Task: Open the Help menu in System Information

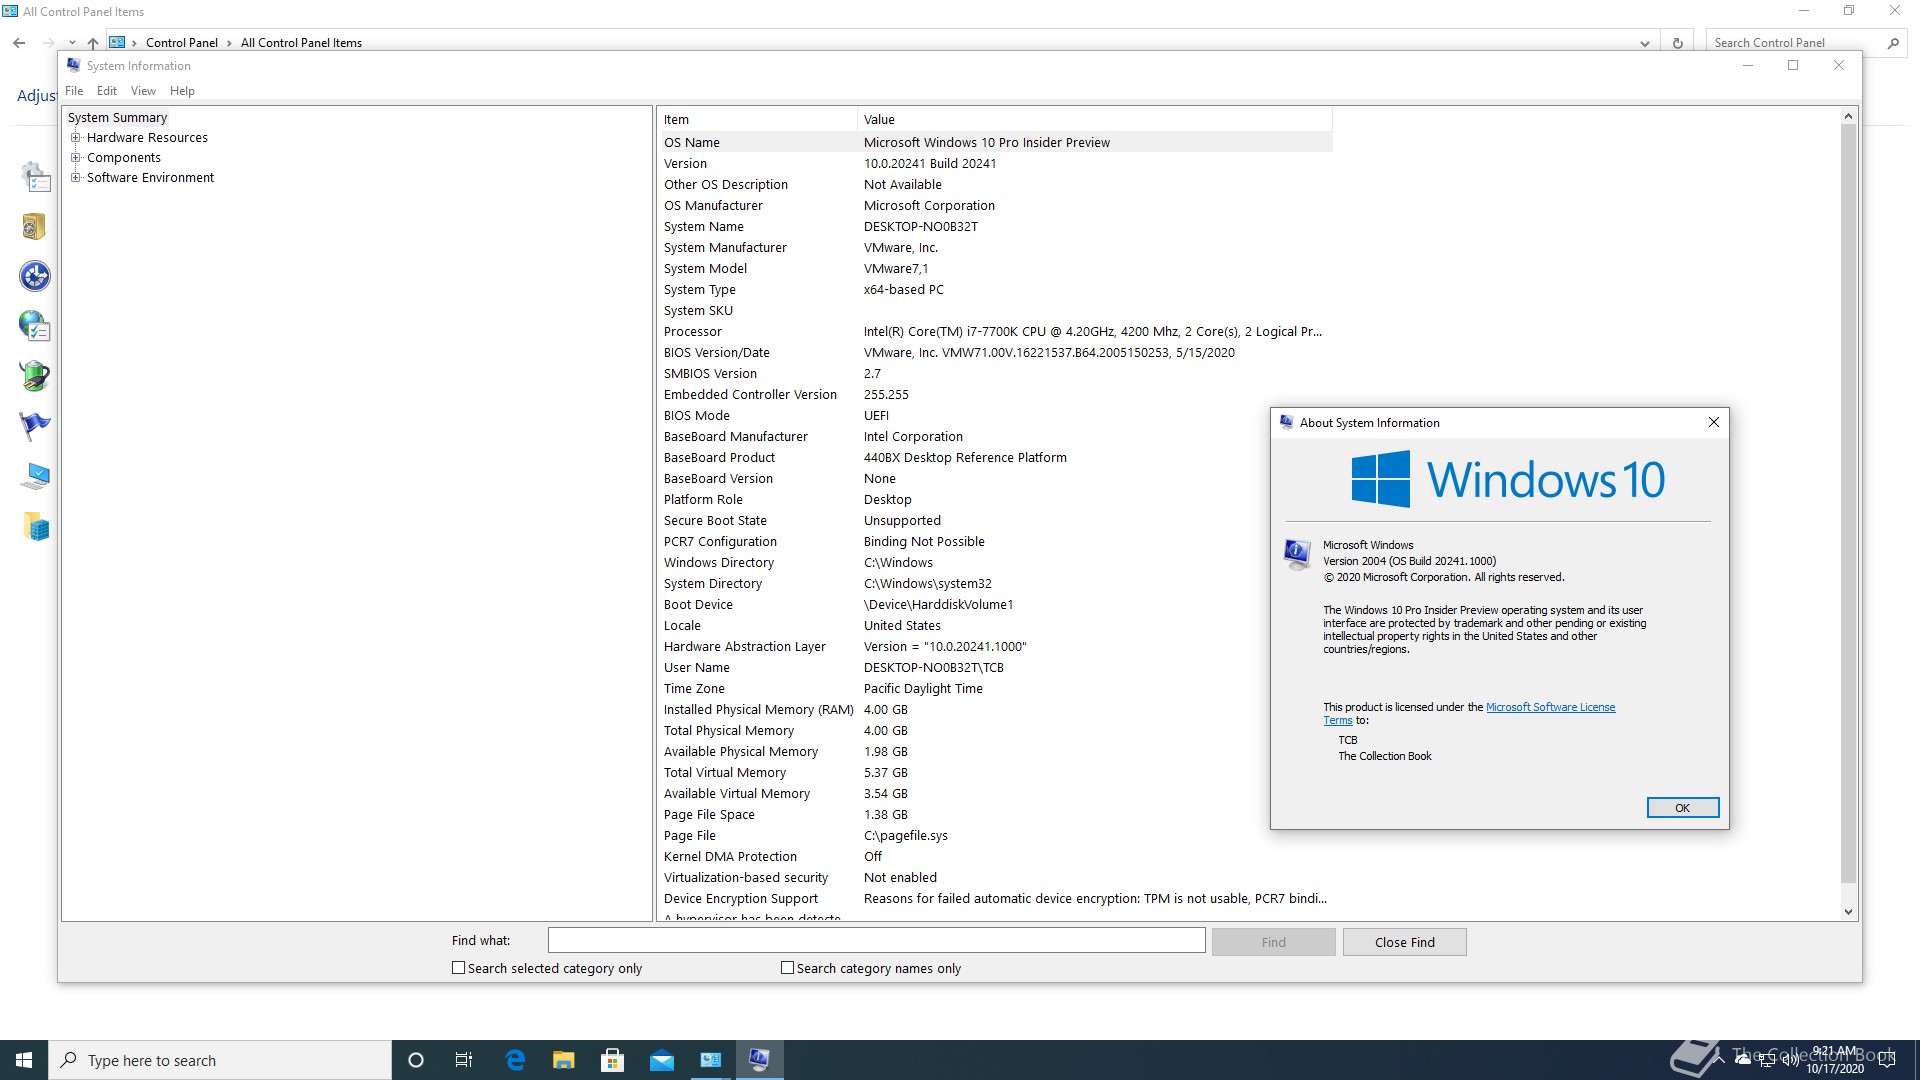Action: click(182, 91)
